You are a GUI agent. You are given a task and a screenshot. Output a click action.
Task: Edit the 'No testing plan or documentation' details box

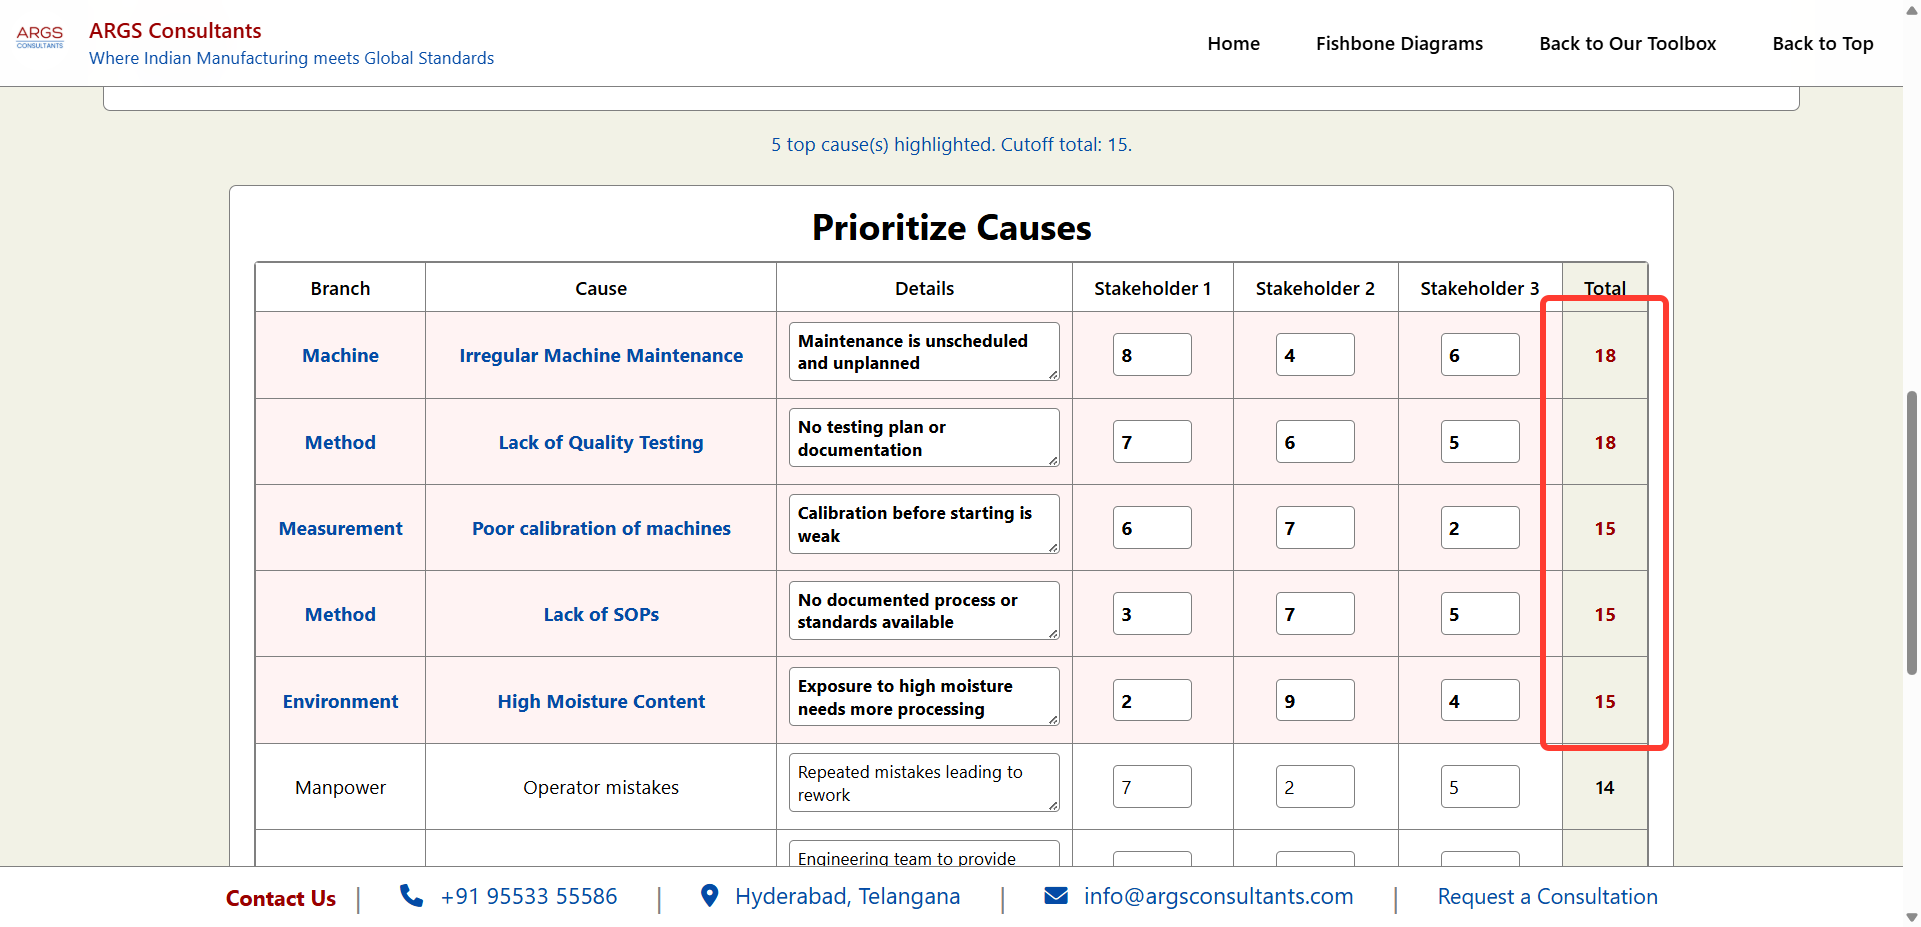924,438
